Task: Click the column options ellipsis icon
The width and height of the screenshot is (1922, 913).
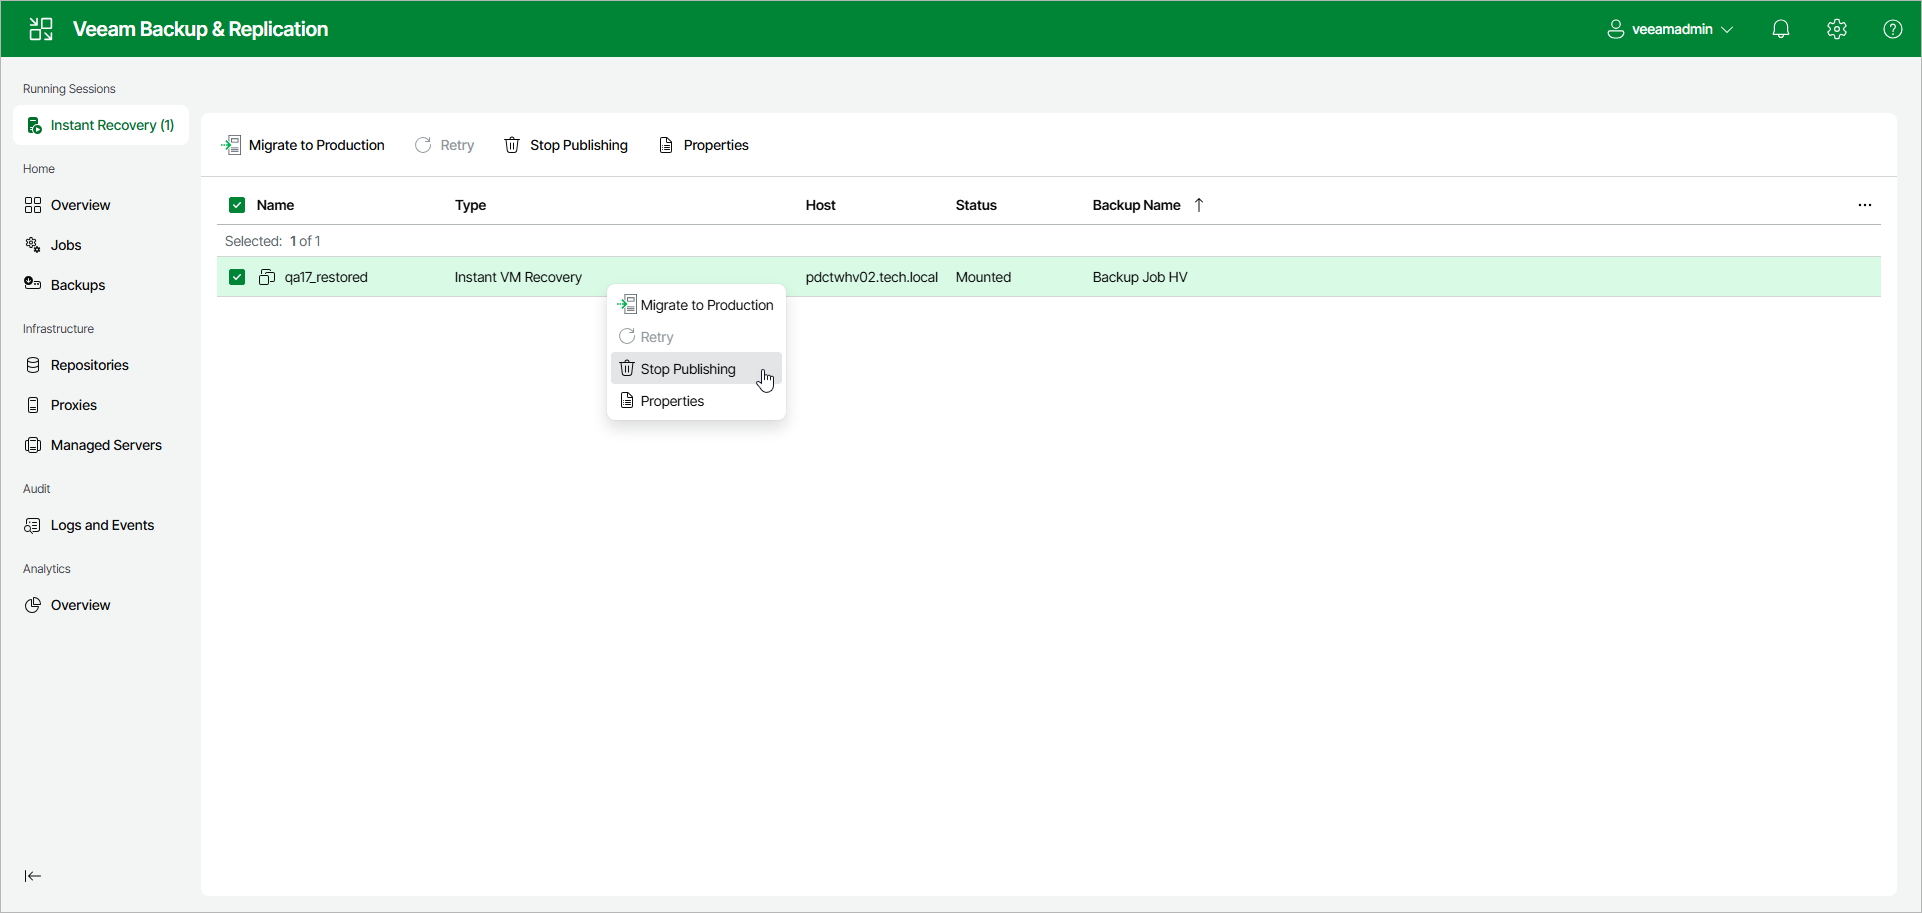Action: click(x=1865, y=205)
